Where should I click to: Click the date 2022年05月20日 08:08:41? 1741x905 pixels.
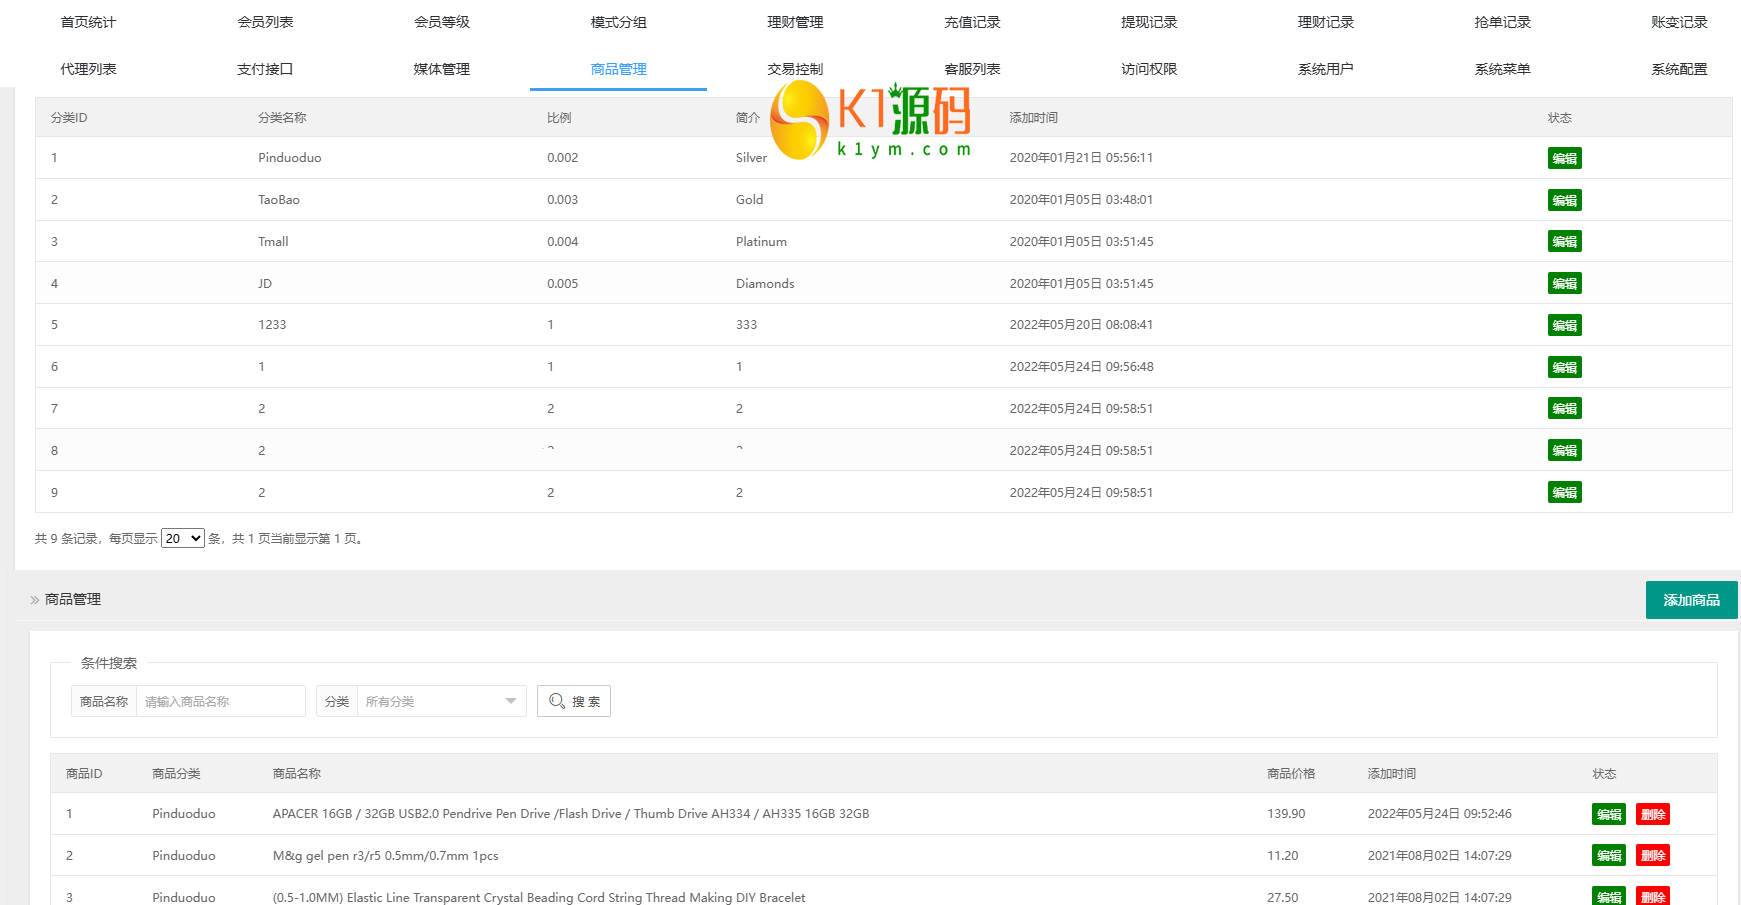1081,325
